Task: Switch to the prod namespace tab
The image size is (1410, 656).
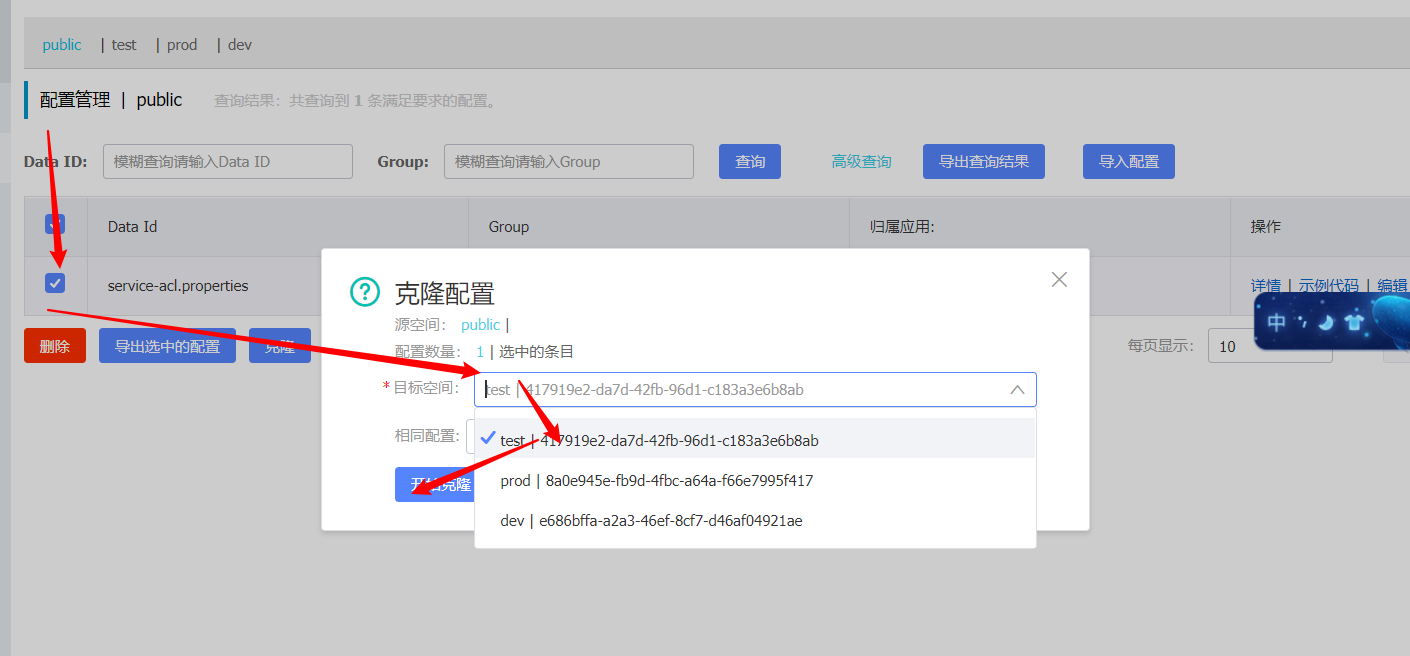Action: [x=182, y=45]
